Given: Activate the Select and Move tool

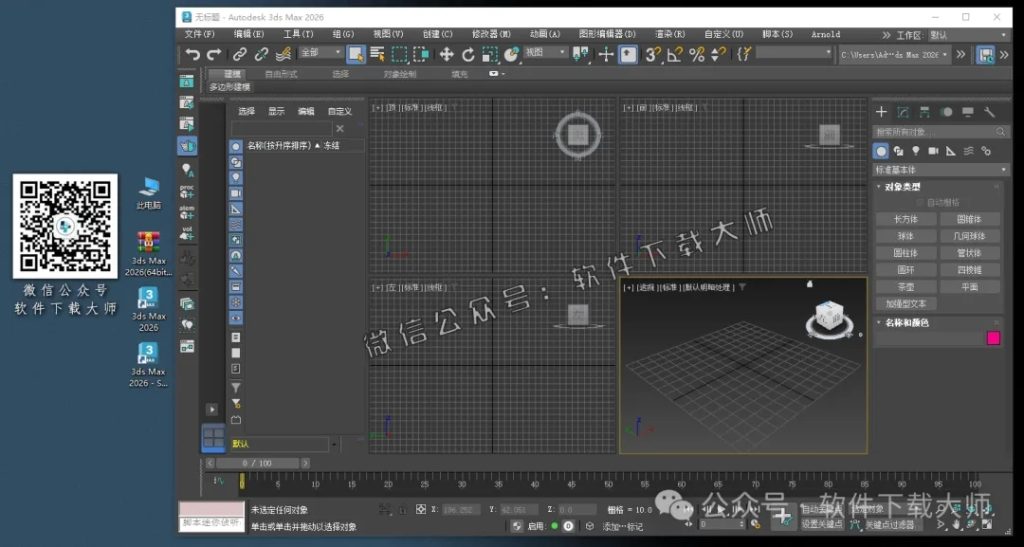Looking at the screenshot, I should pos(446,55).
